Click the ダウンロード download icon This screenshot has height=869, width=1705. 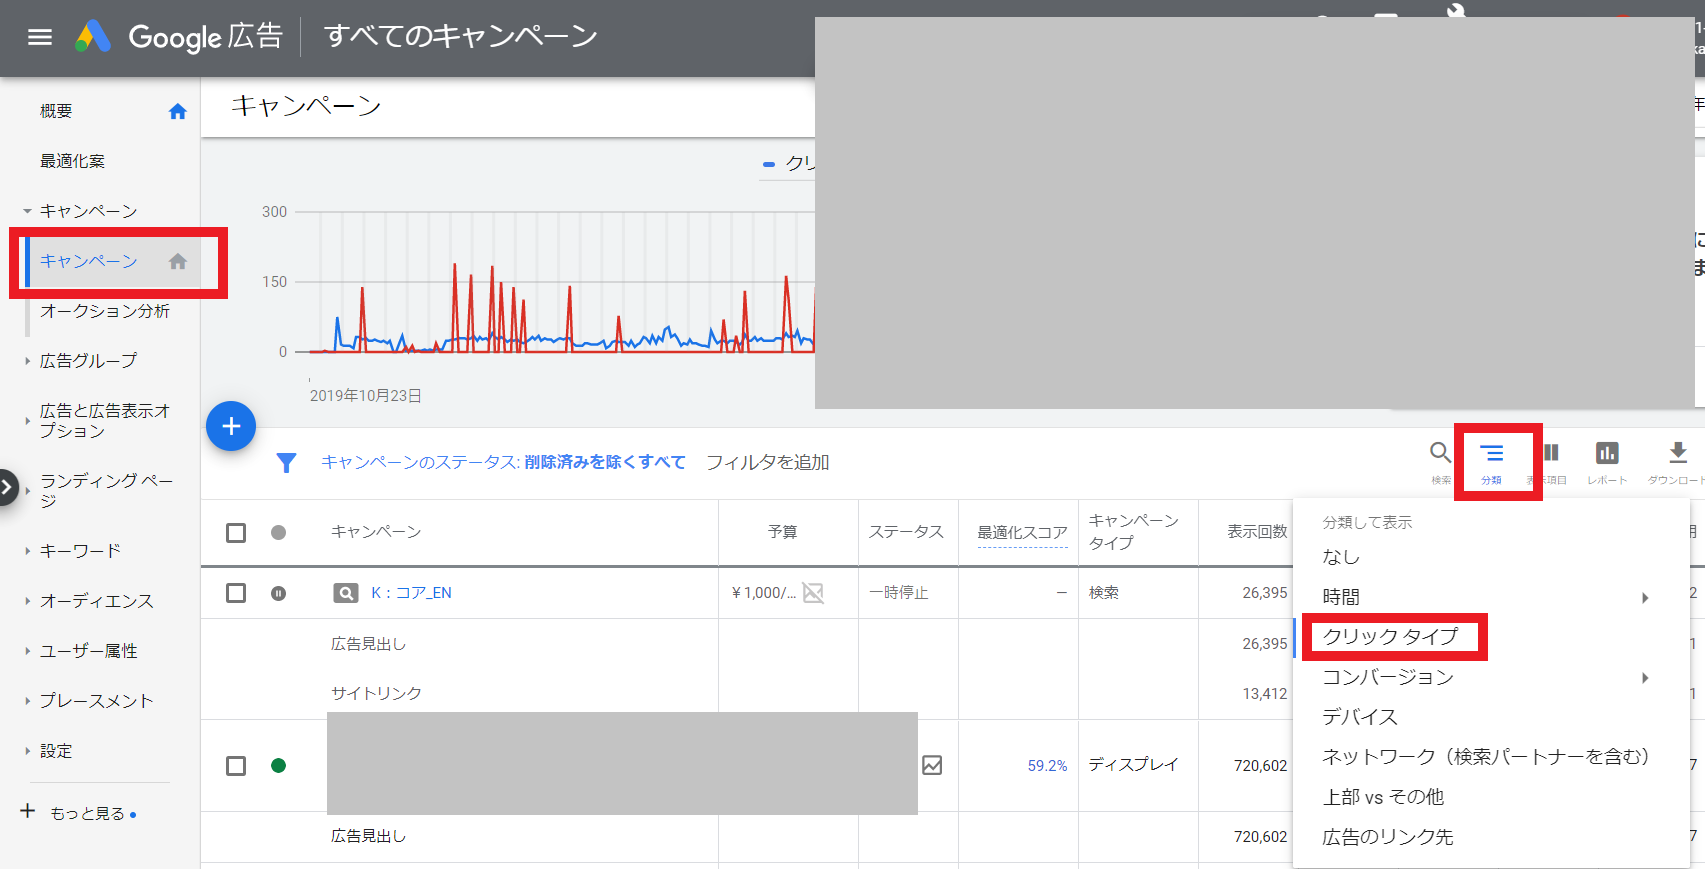pos(1678,453)
